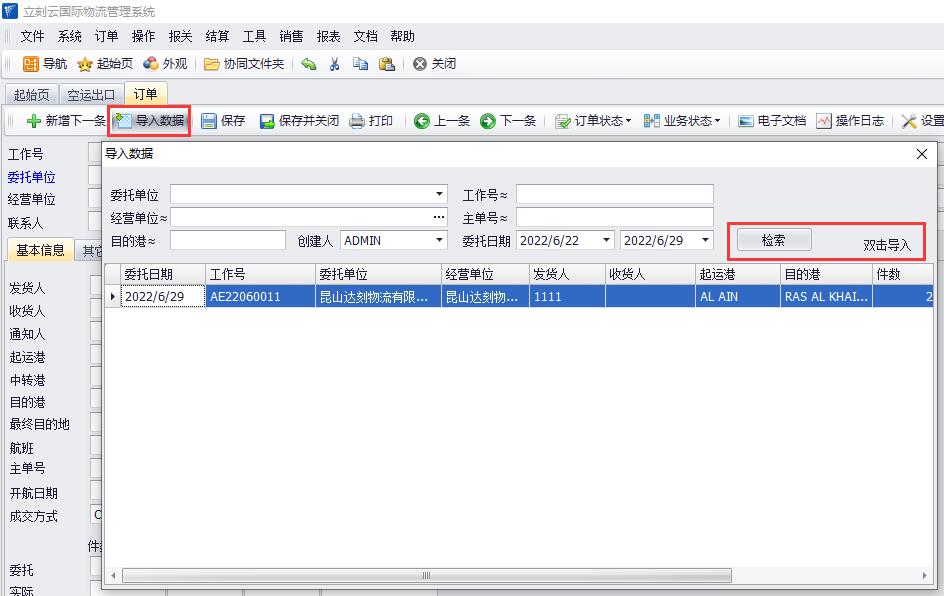The image size is (944, 596).
Task: Click the 检索 search button
Action: coord(773,240)
